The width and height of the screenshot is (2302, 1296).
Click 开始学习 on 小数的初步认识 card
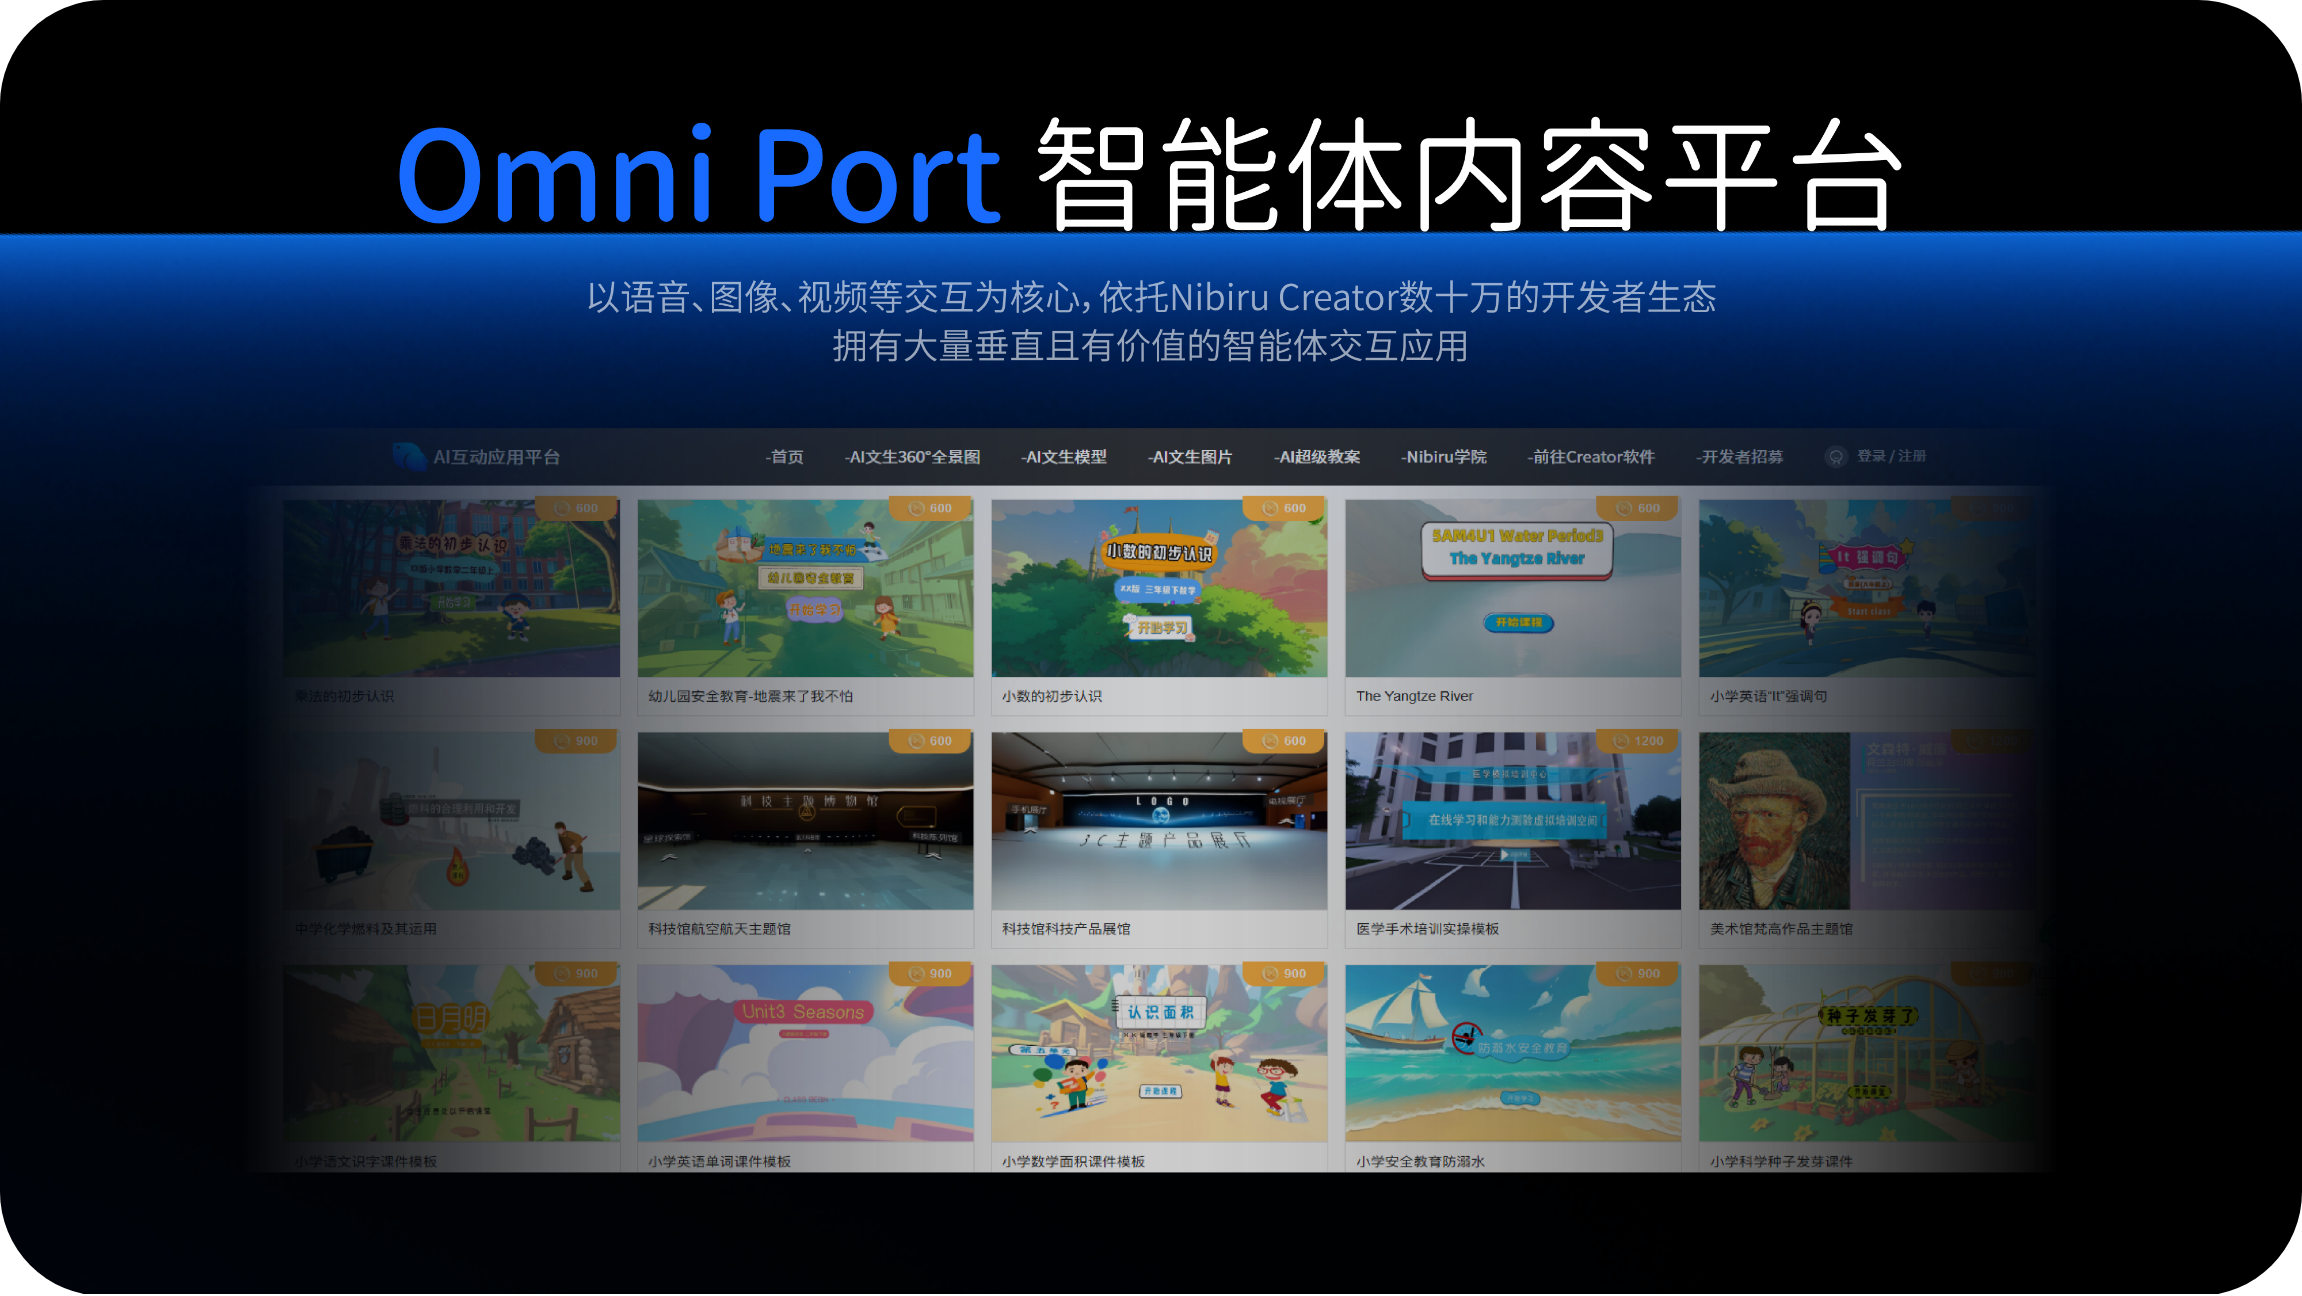pyautogui.click(x=1160, y=628)
